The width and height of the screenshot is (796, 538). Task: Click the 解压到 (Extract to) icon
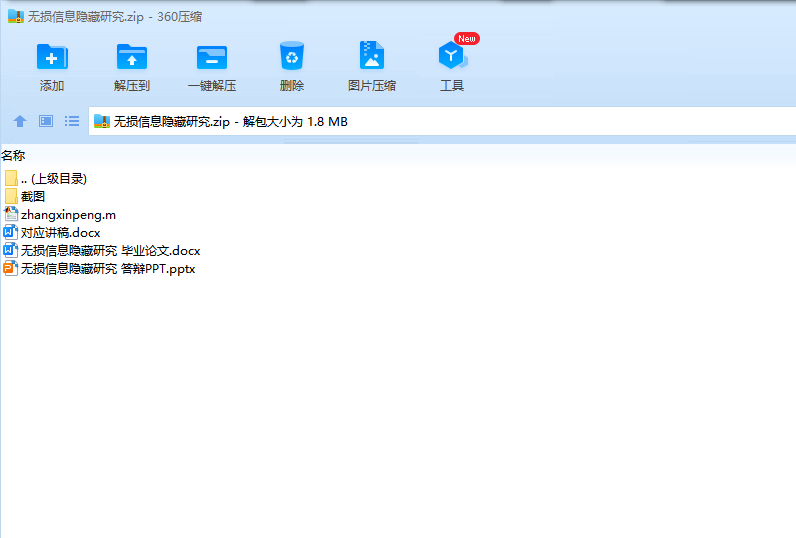click(x=132, y=57)
